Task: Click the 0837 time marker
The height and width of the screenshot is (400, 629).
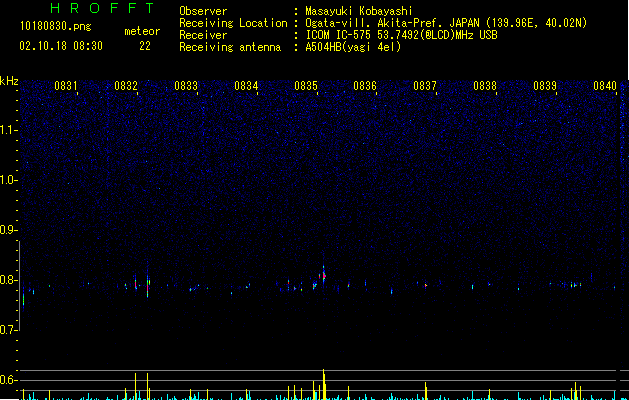Action: 425,86
